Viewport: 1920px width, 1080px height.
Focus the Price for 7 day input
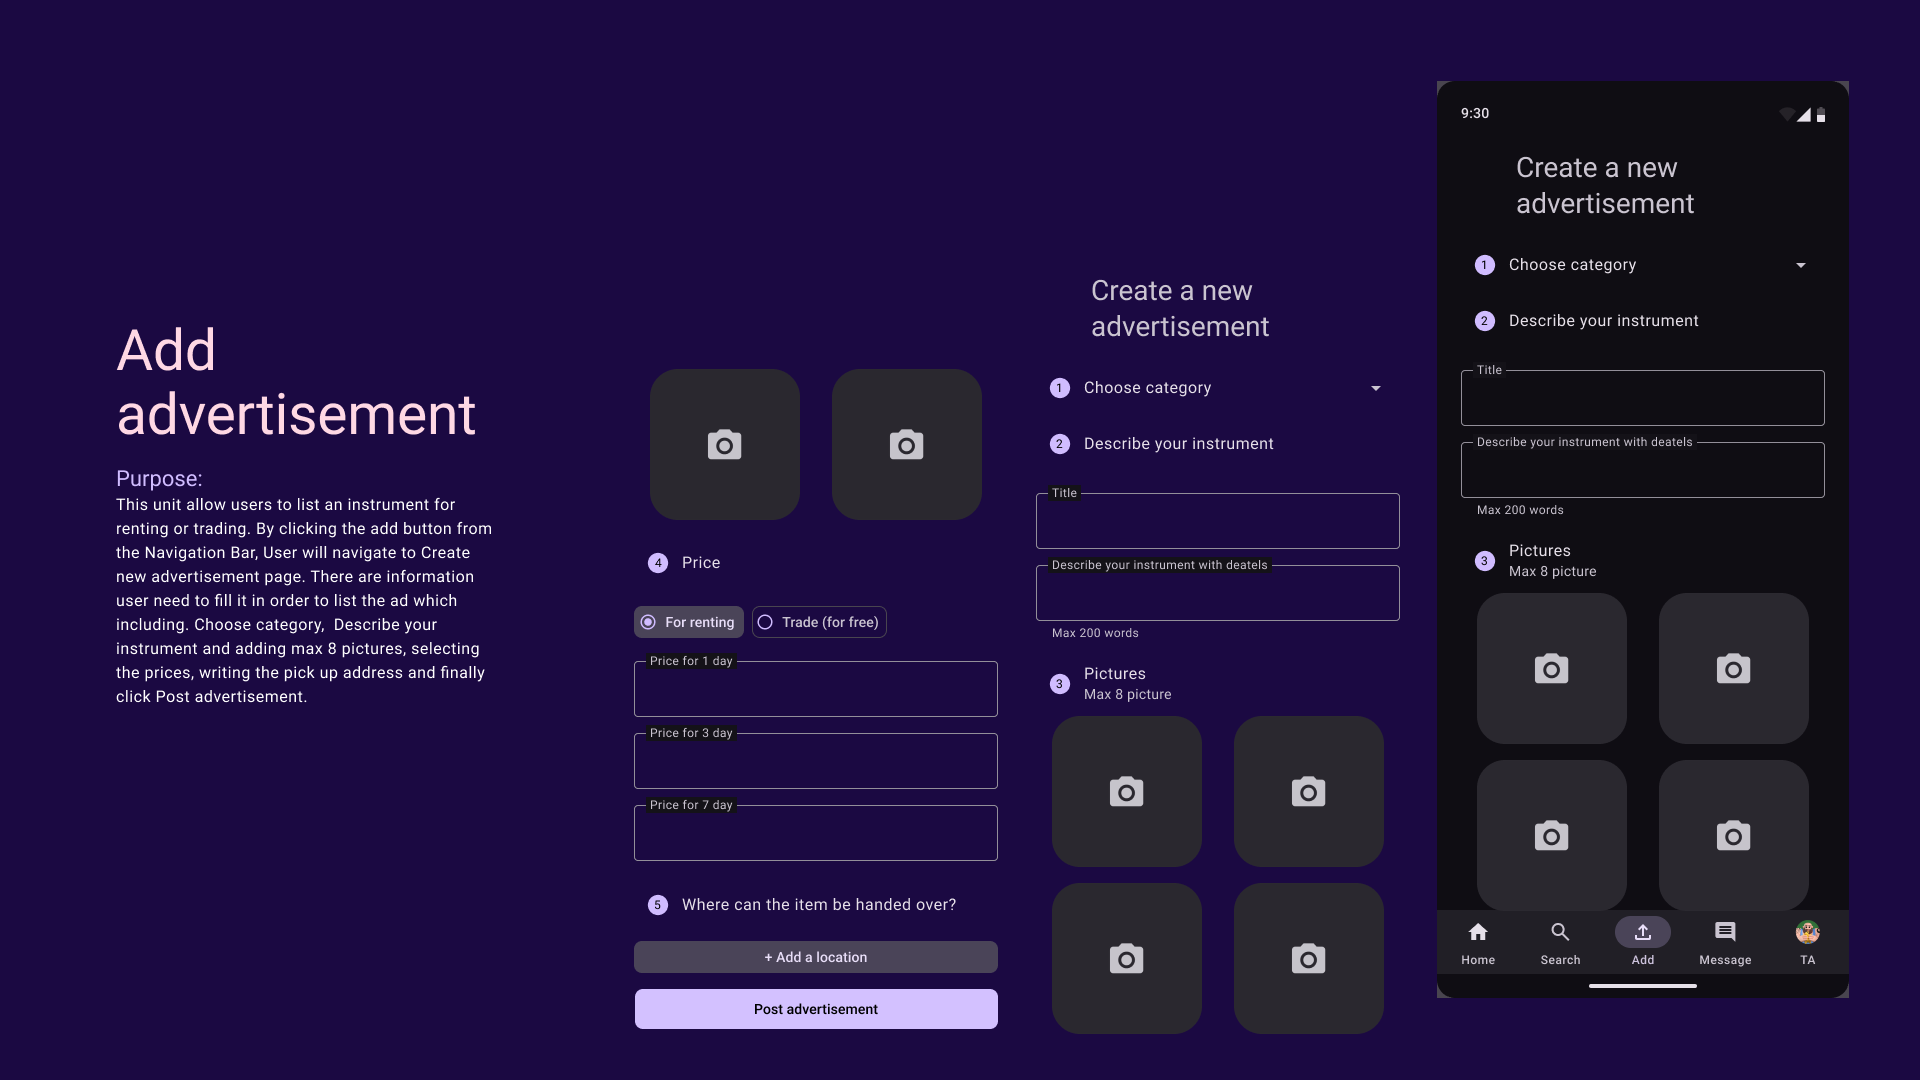(816, 834)
